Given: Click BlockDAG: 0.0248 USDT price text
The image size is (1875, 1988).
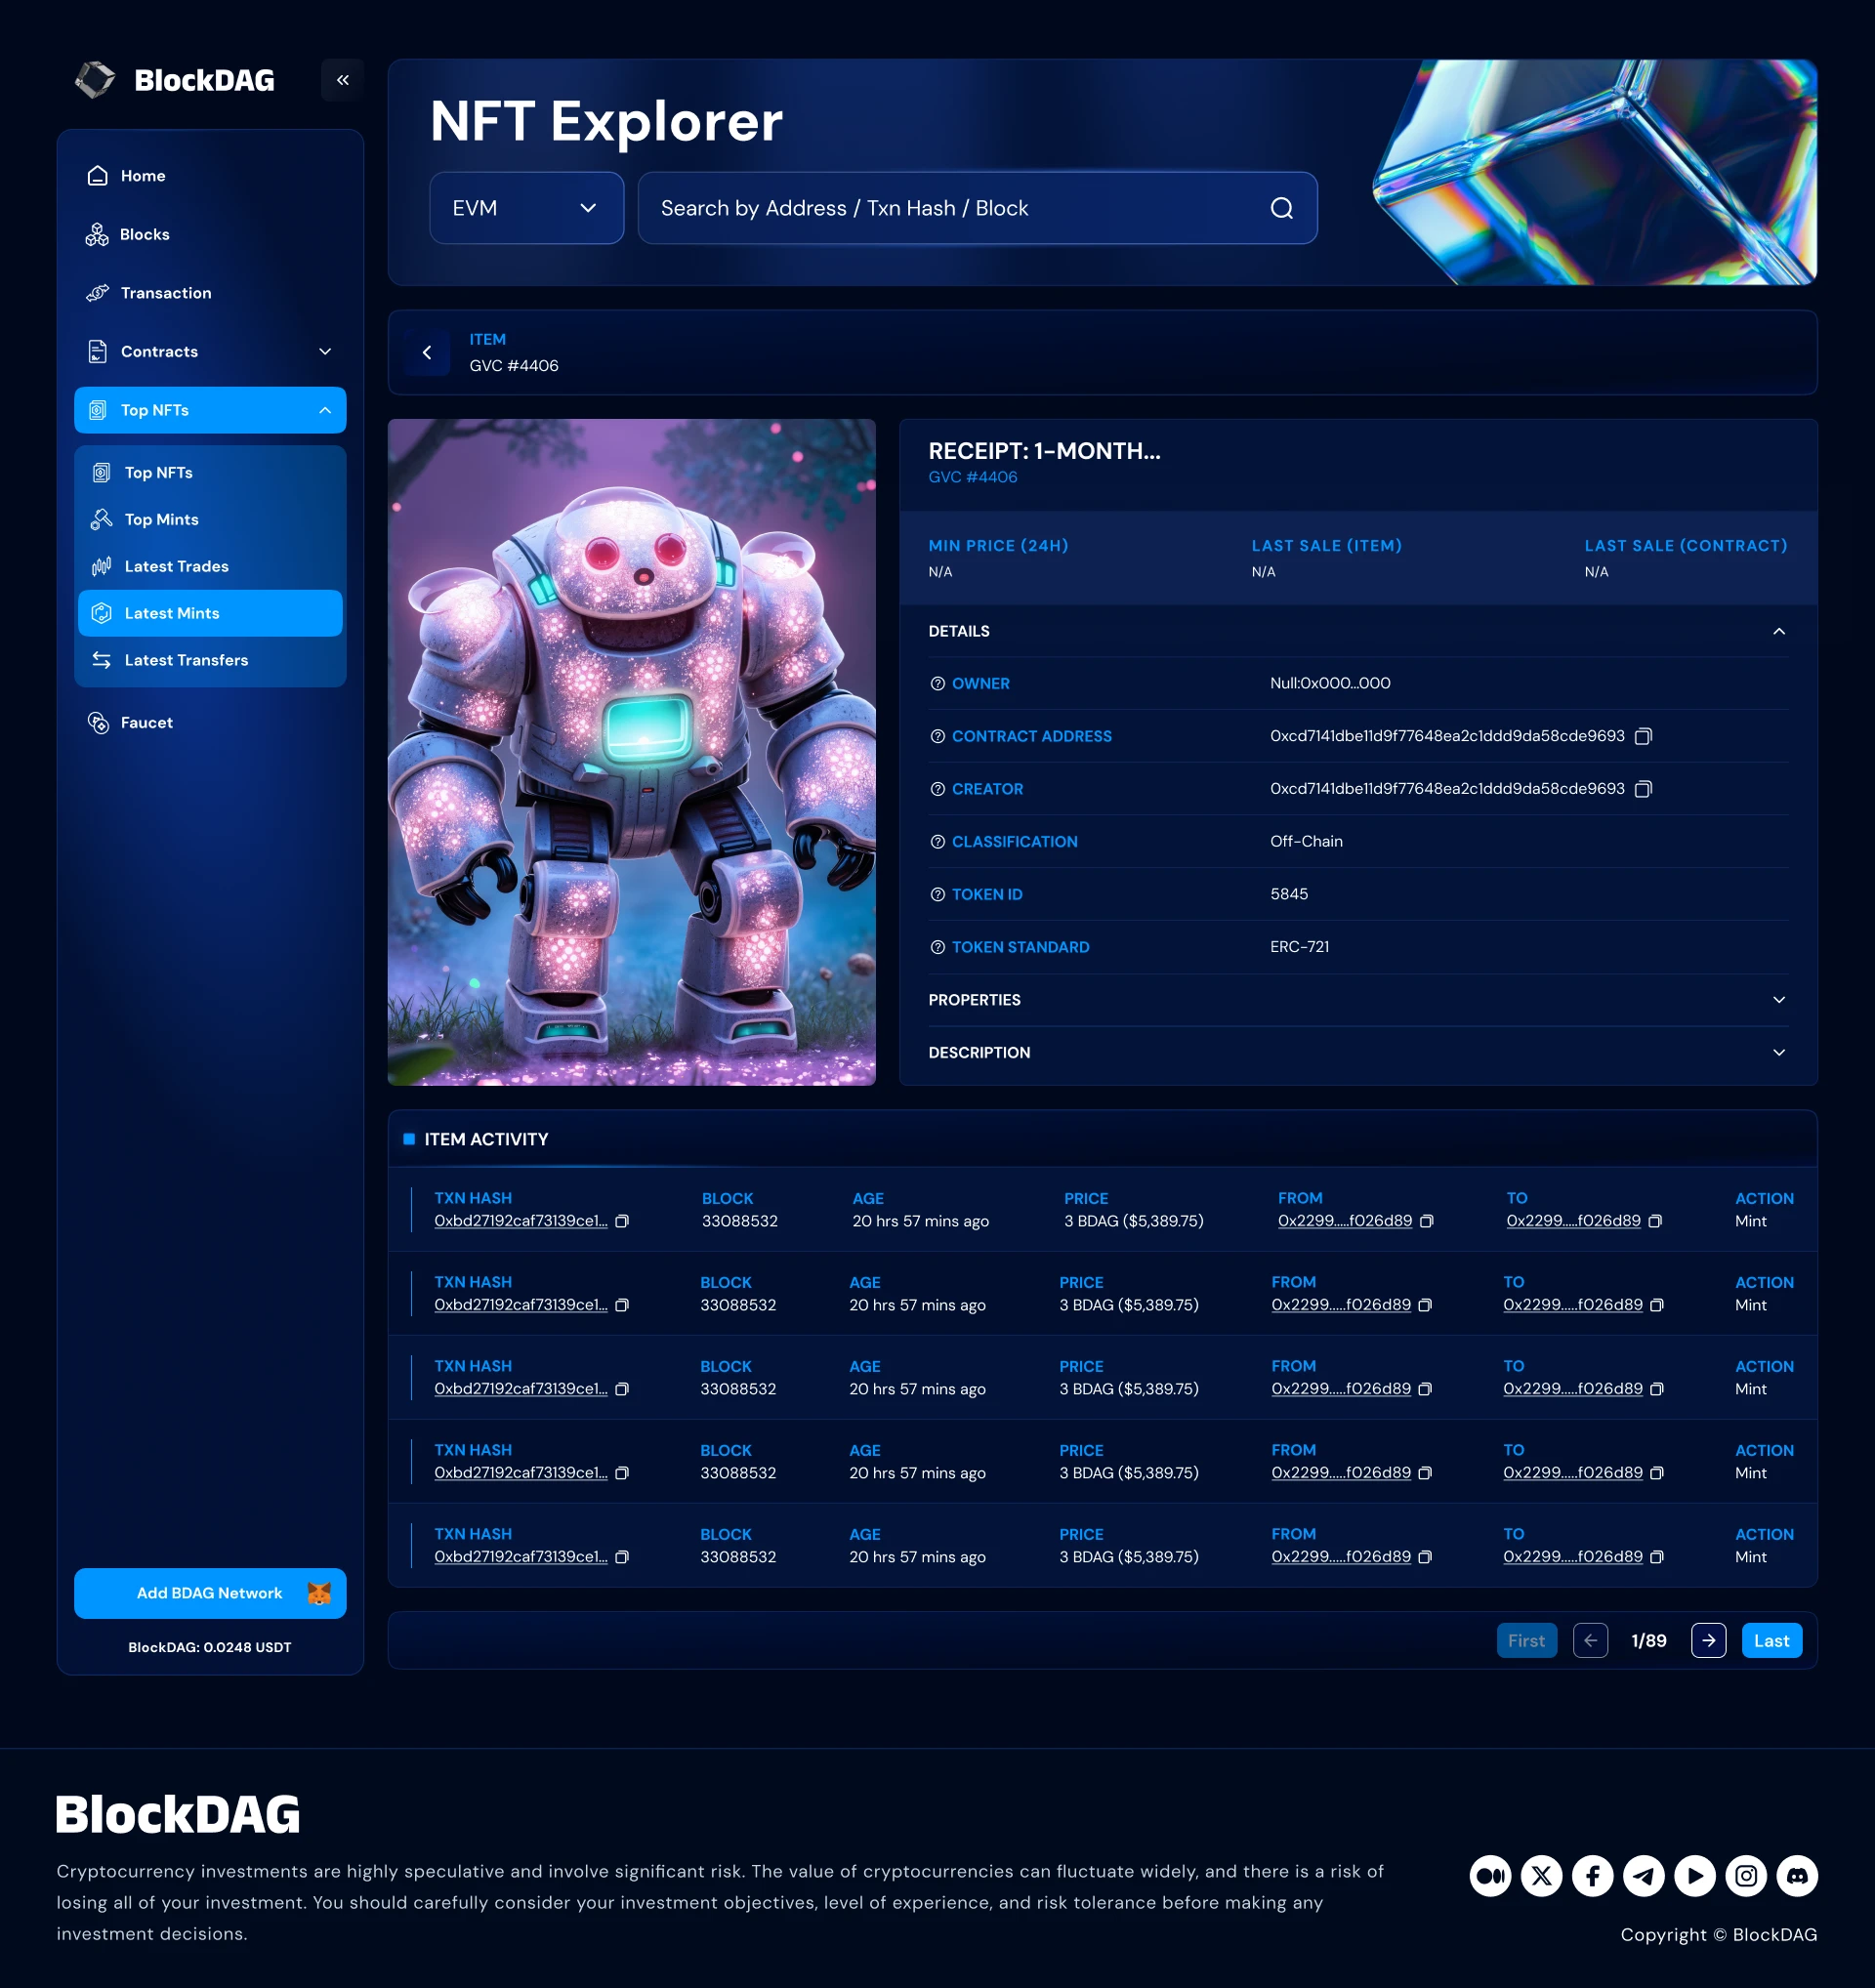Looking at the screenshot, I should click(x=210, y=1647).
